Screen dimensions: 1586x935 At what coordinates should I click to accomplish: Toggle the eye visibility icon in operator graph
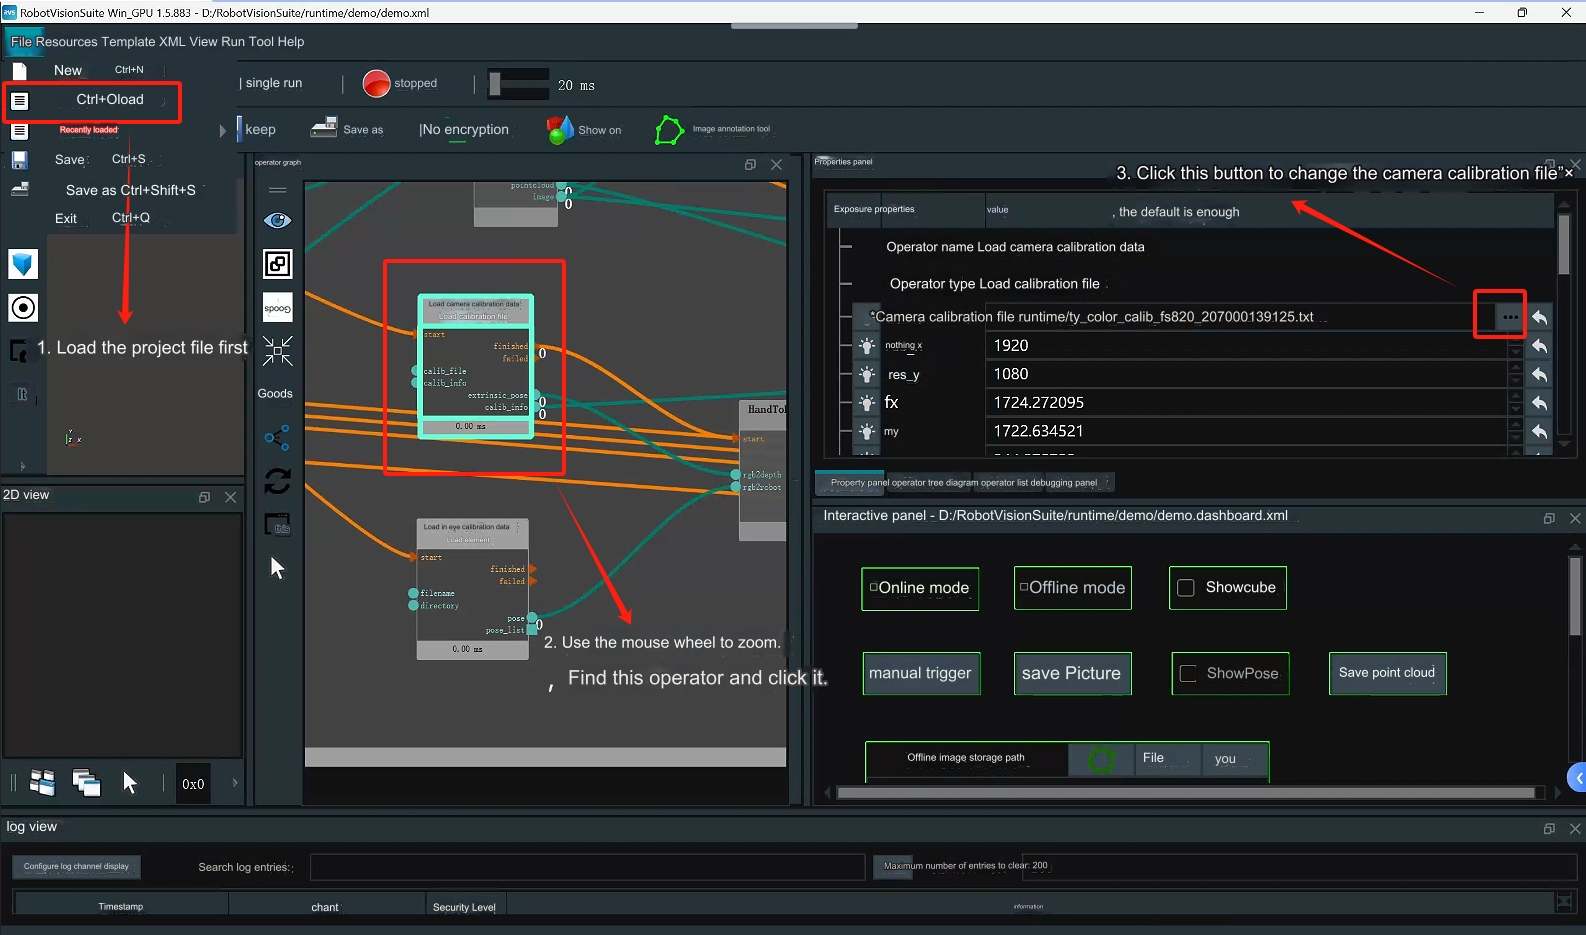point(277,220)
